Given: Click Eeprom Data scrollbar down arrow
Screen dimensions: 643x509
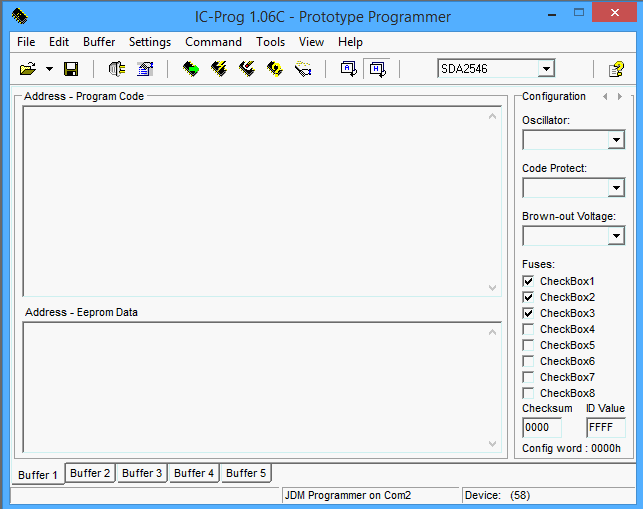Looking at the screenshot, I should coord(493,444).
